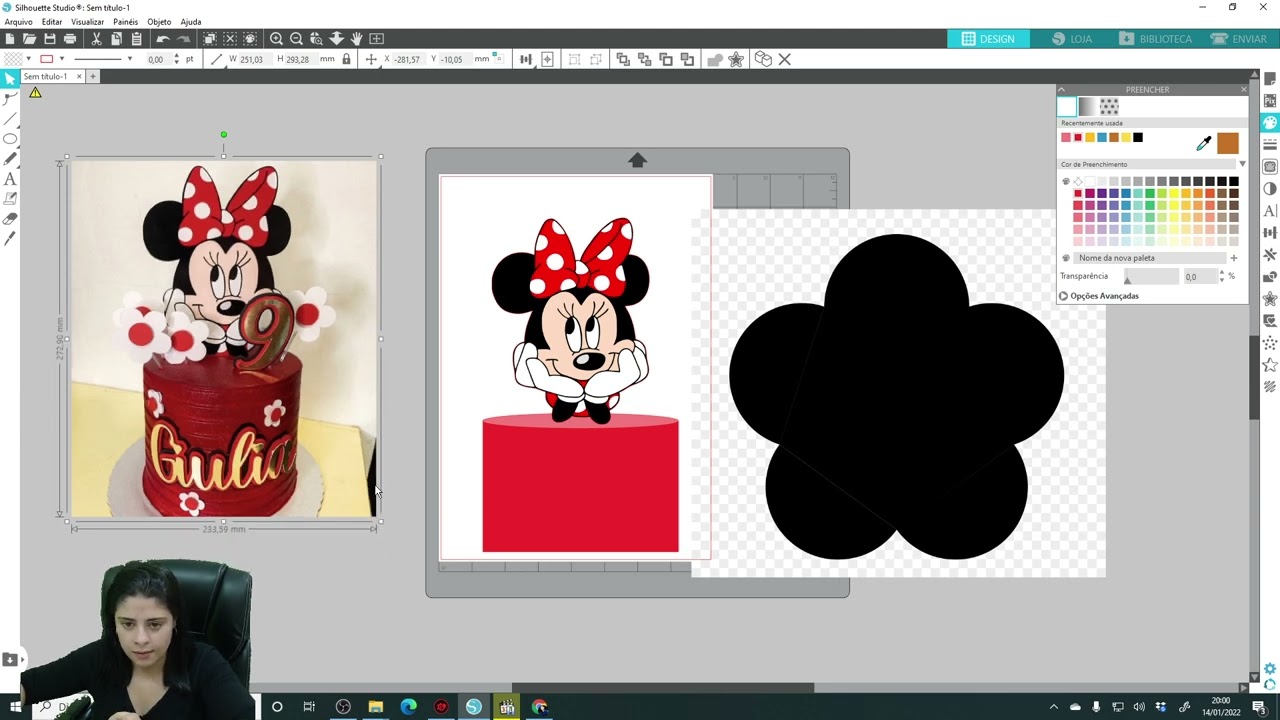Open the Cor de Preenchimento dropdown arrow
1280x720 pixels.
[1242, 164]
